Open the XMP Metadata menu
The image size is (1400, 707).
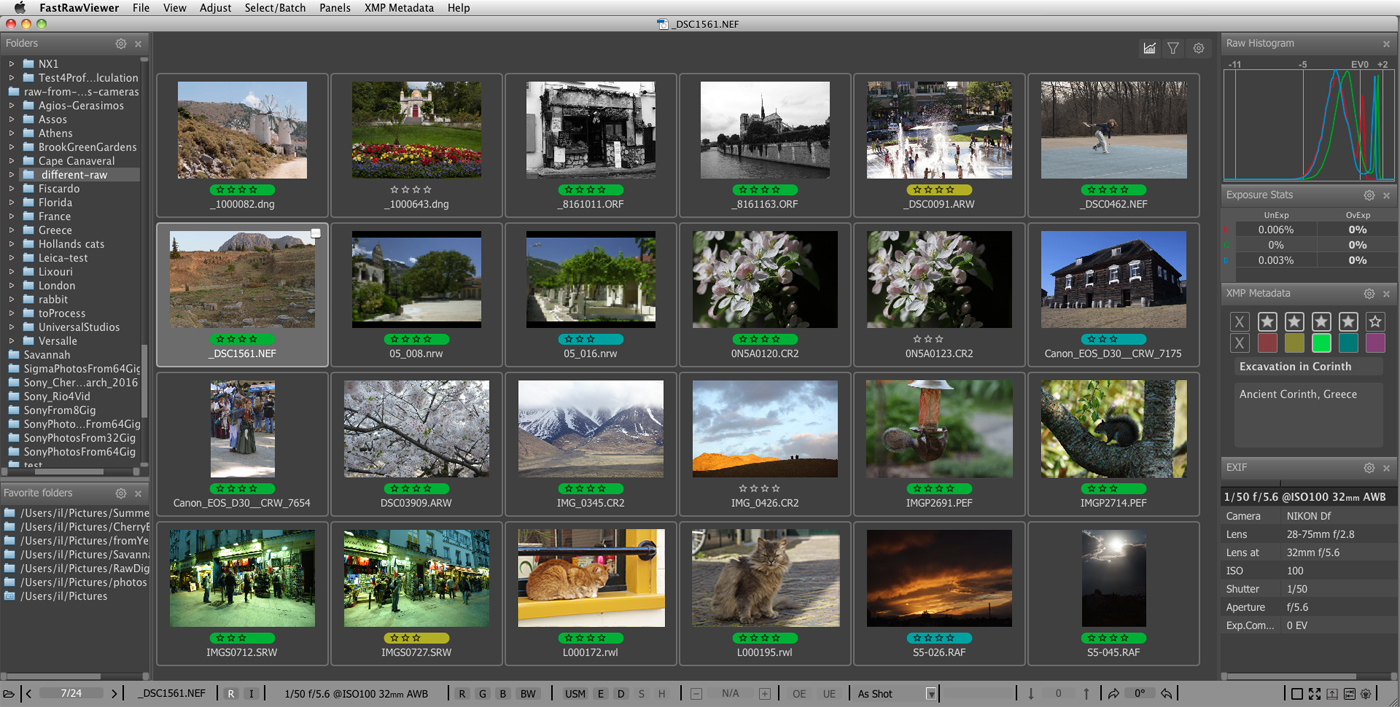click(x=398, y=8)
